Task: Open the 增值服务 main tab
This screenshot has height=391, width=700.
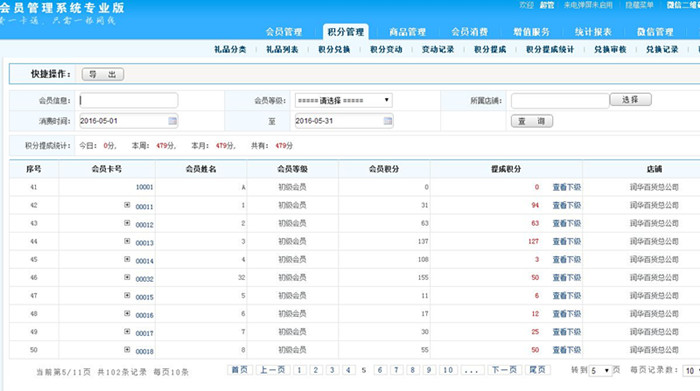Action: [531, 32]
